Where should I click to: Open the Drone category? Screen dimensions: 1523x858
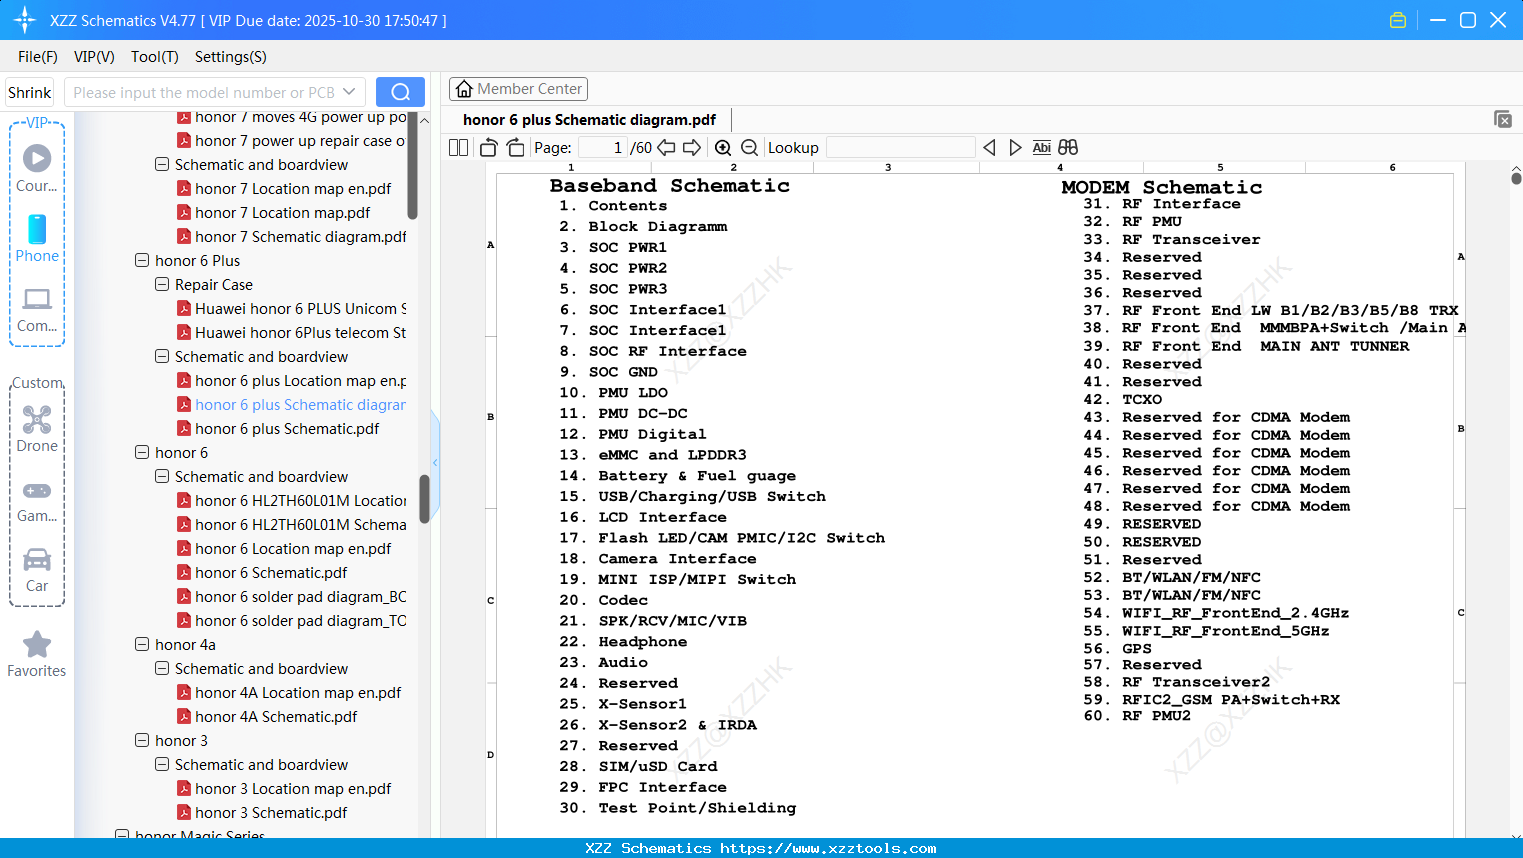(37, 429)
